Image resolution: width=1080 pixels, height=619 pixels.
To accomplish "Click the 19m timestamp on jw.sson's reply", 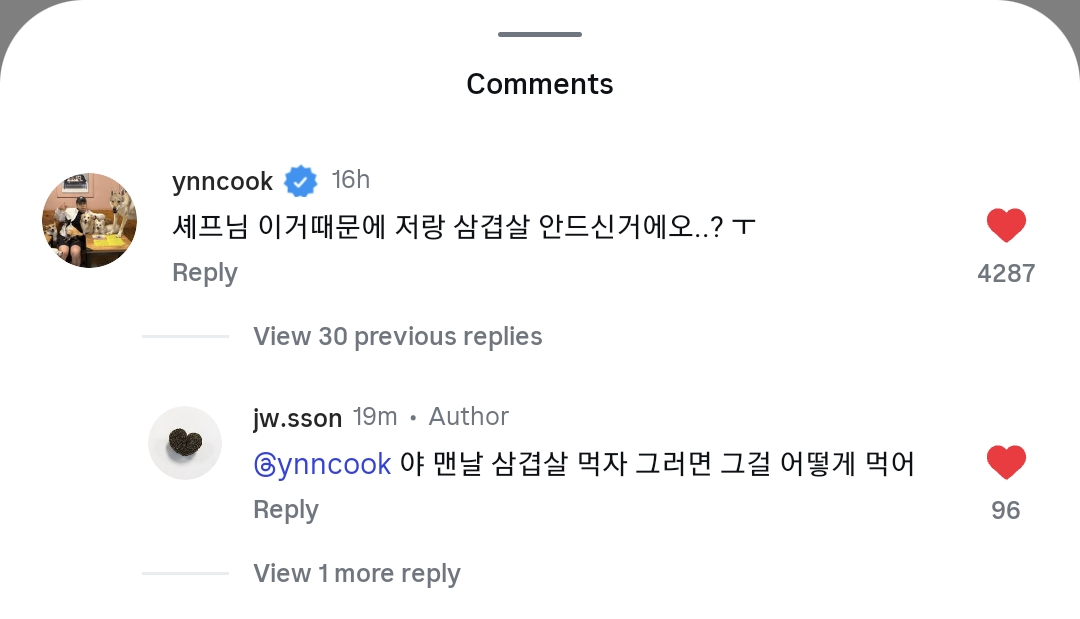I will (x=375, y=417).
